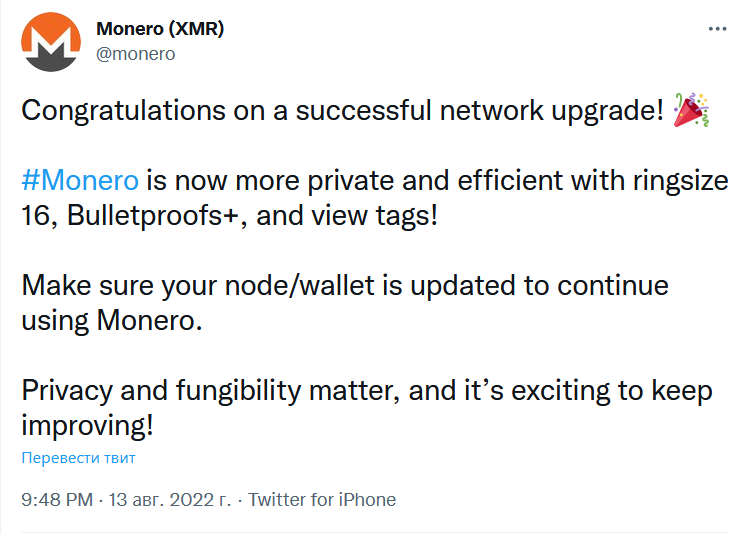Click the word "Privacy" in the tweet
Screen dimensions: 749x534
coord(69,390)
